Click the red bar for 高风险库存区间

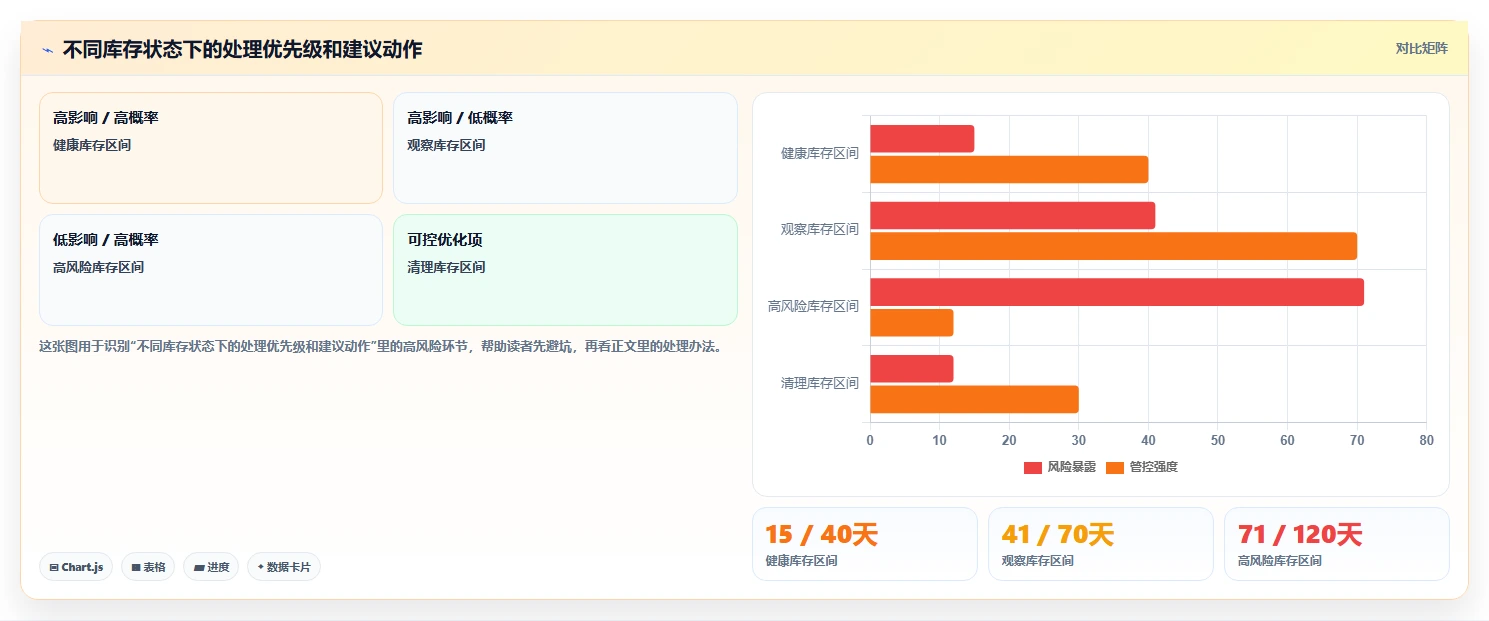click(1117, 292)
